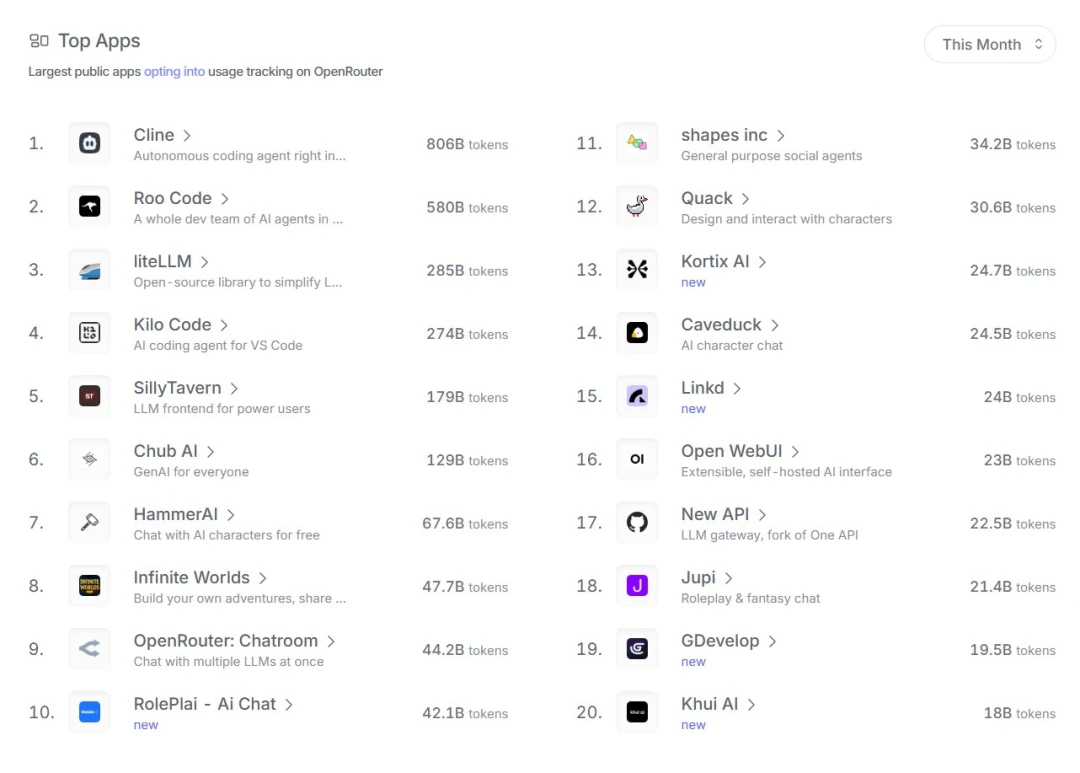The image size is (1080, 773).
Task: Select the Open WebUI icon
Action: [637, 459]
